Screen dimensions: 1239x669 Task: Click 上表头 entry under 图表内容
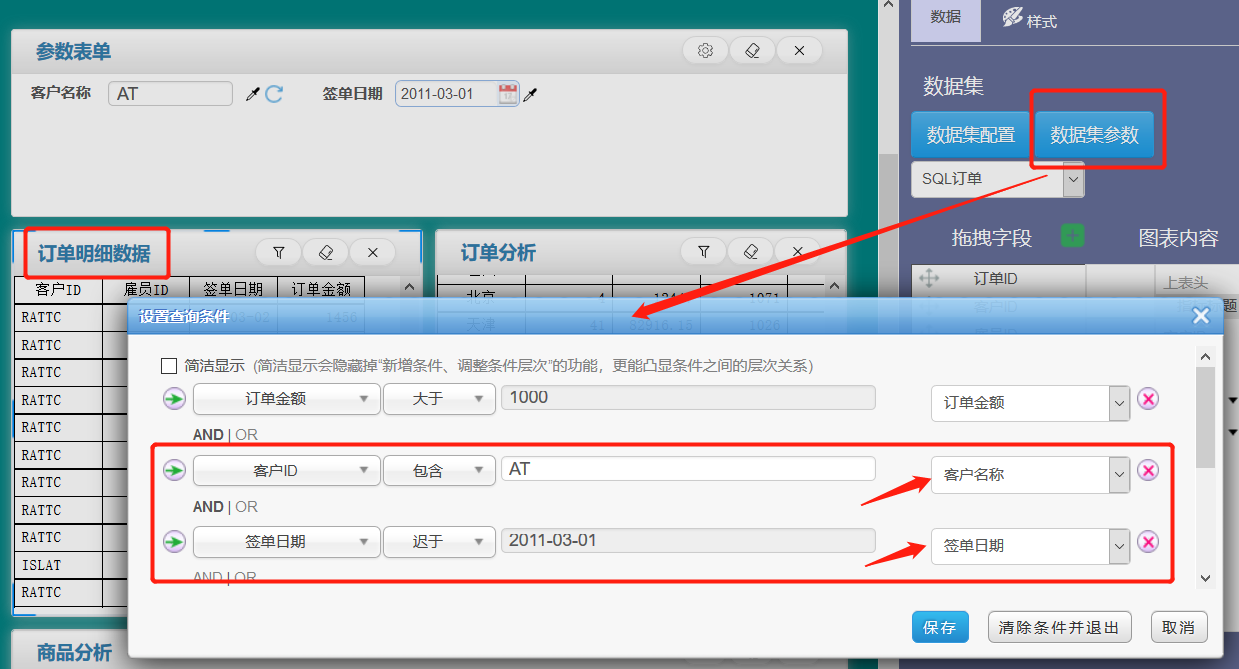click(x=1185, y=283)
